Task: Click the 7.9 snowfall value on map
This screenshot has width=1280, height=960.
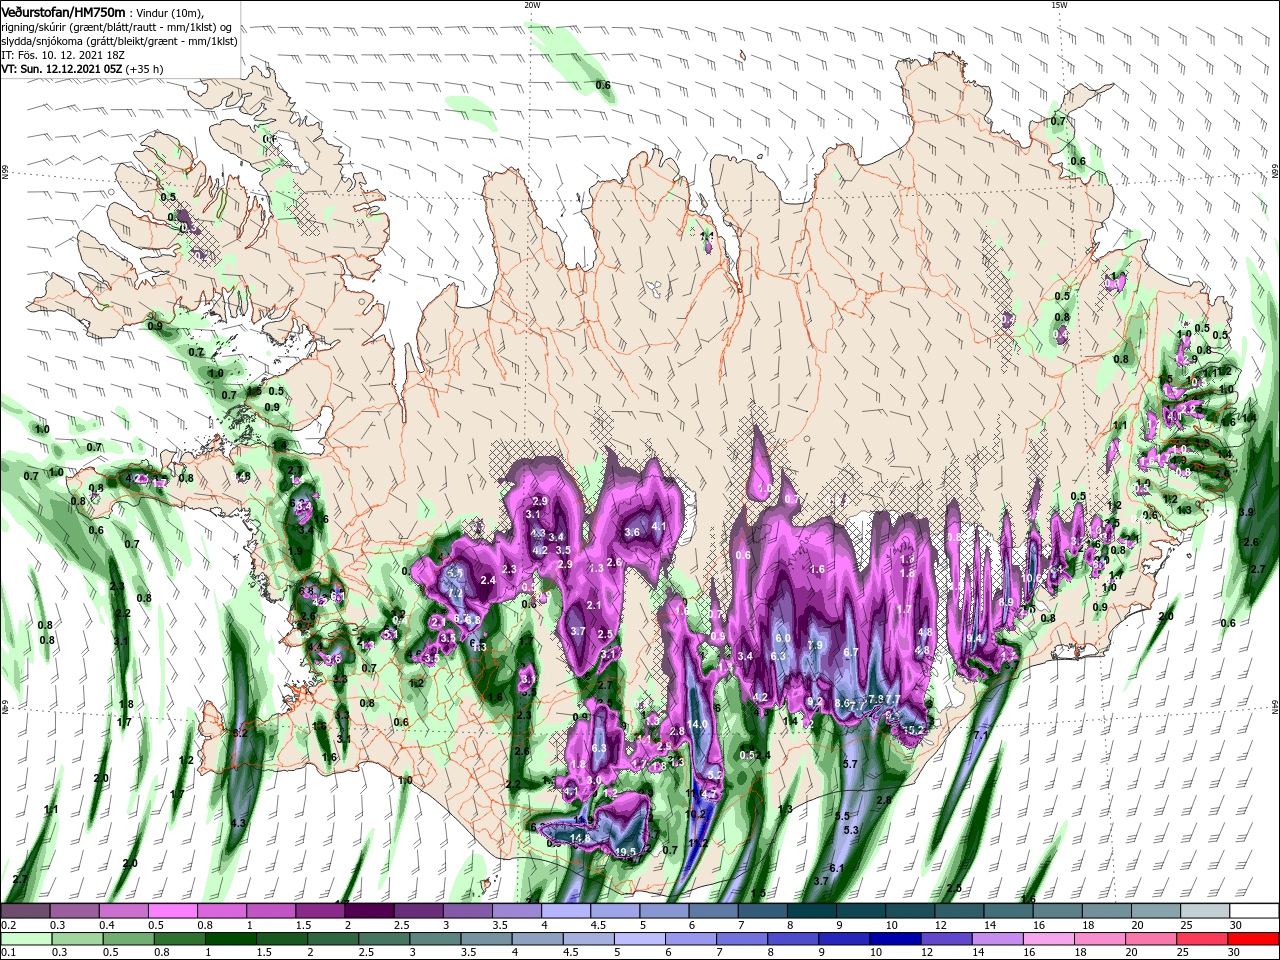Action: pyautogui.click(x=814, y=646)
